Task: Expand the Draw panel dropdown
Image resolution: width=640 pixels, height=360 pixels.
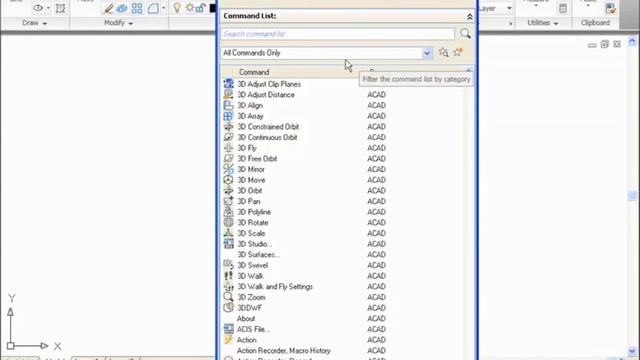Action: [x=44, y=24]
